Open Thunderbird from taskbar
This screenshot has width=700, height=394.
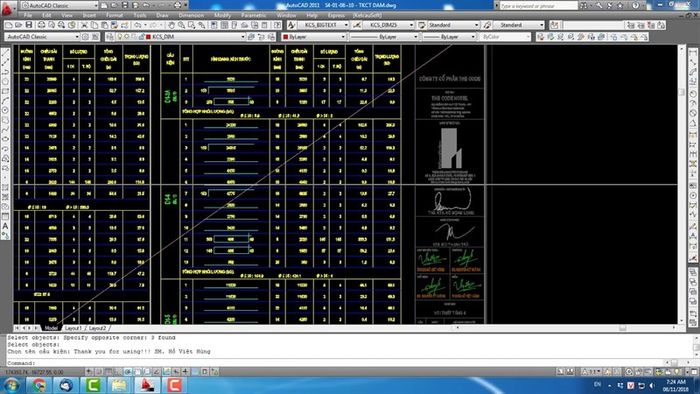tap(66, 385)
